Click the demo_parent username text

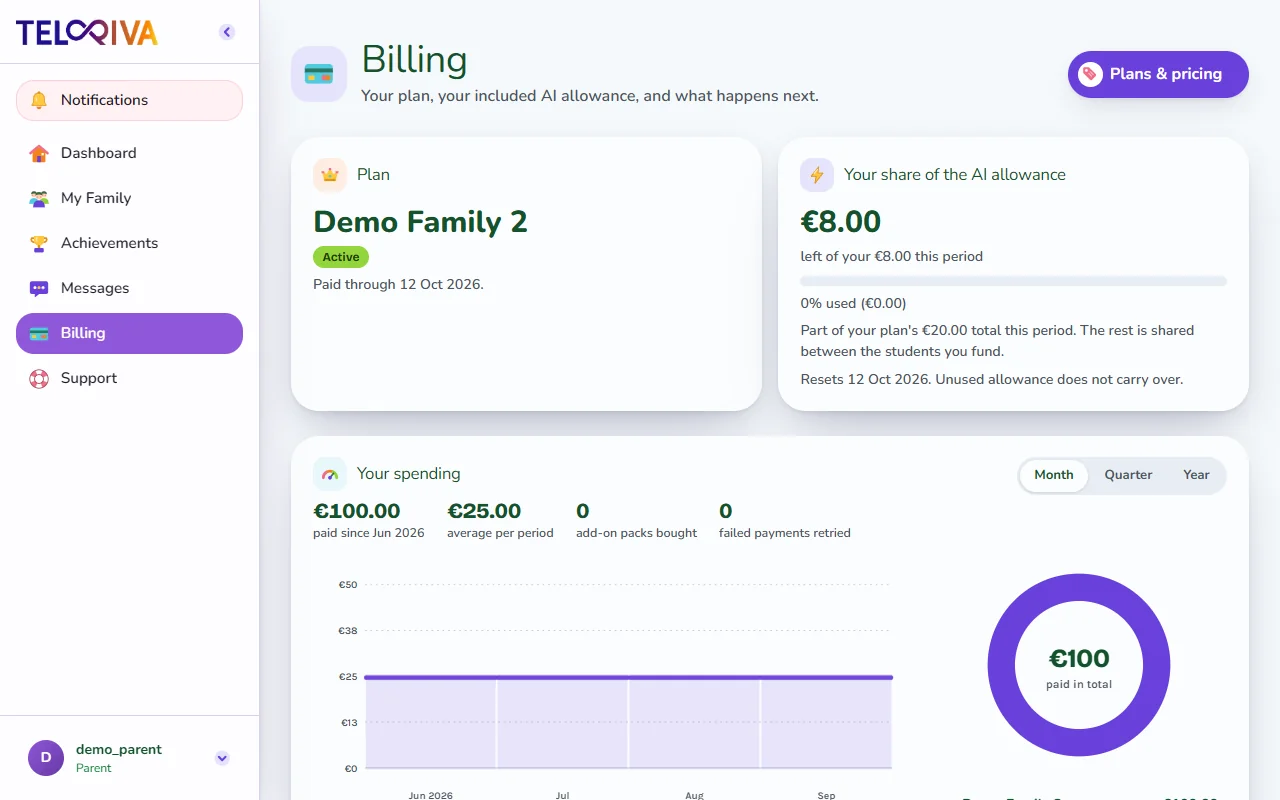[119, 749]
